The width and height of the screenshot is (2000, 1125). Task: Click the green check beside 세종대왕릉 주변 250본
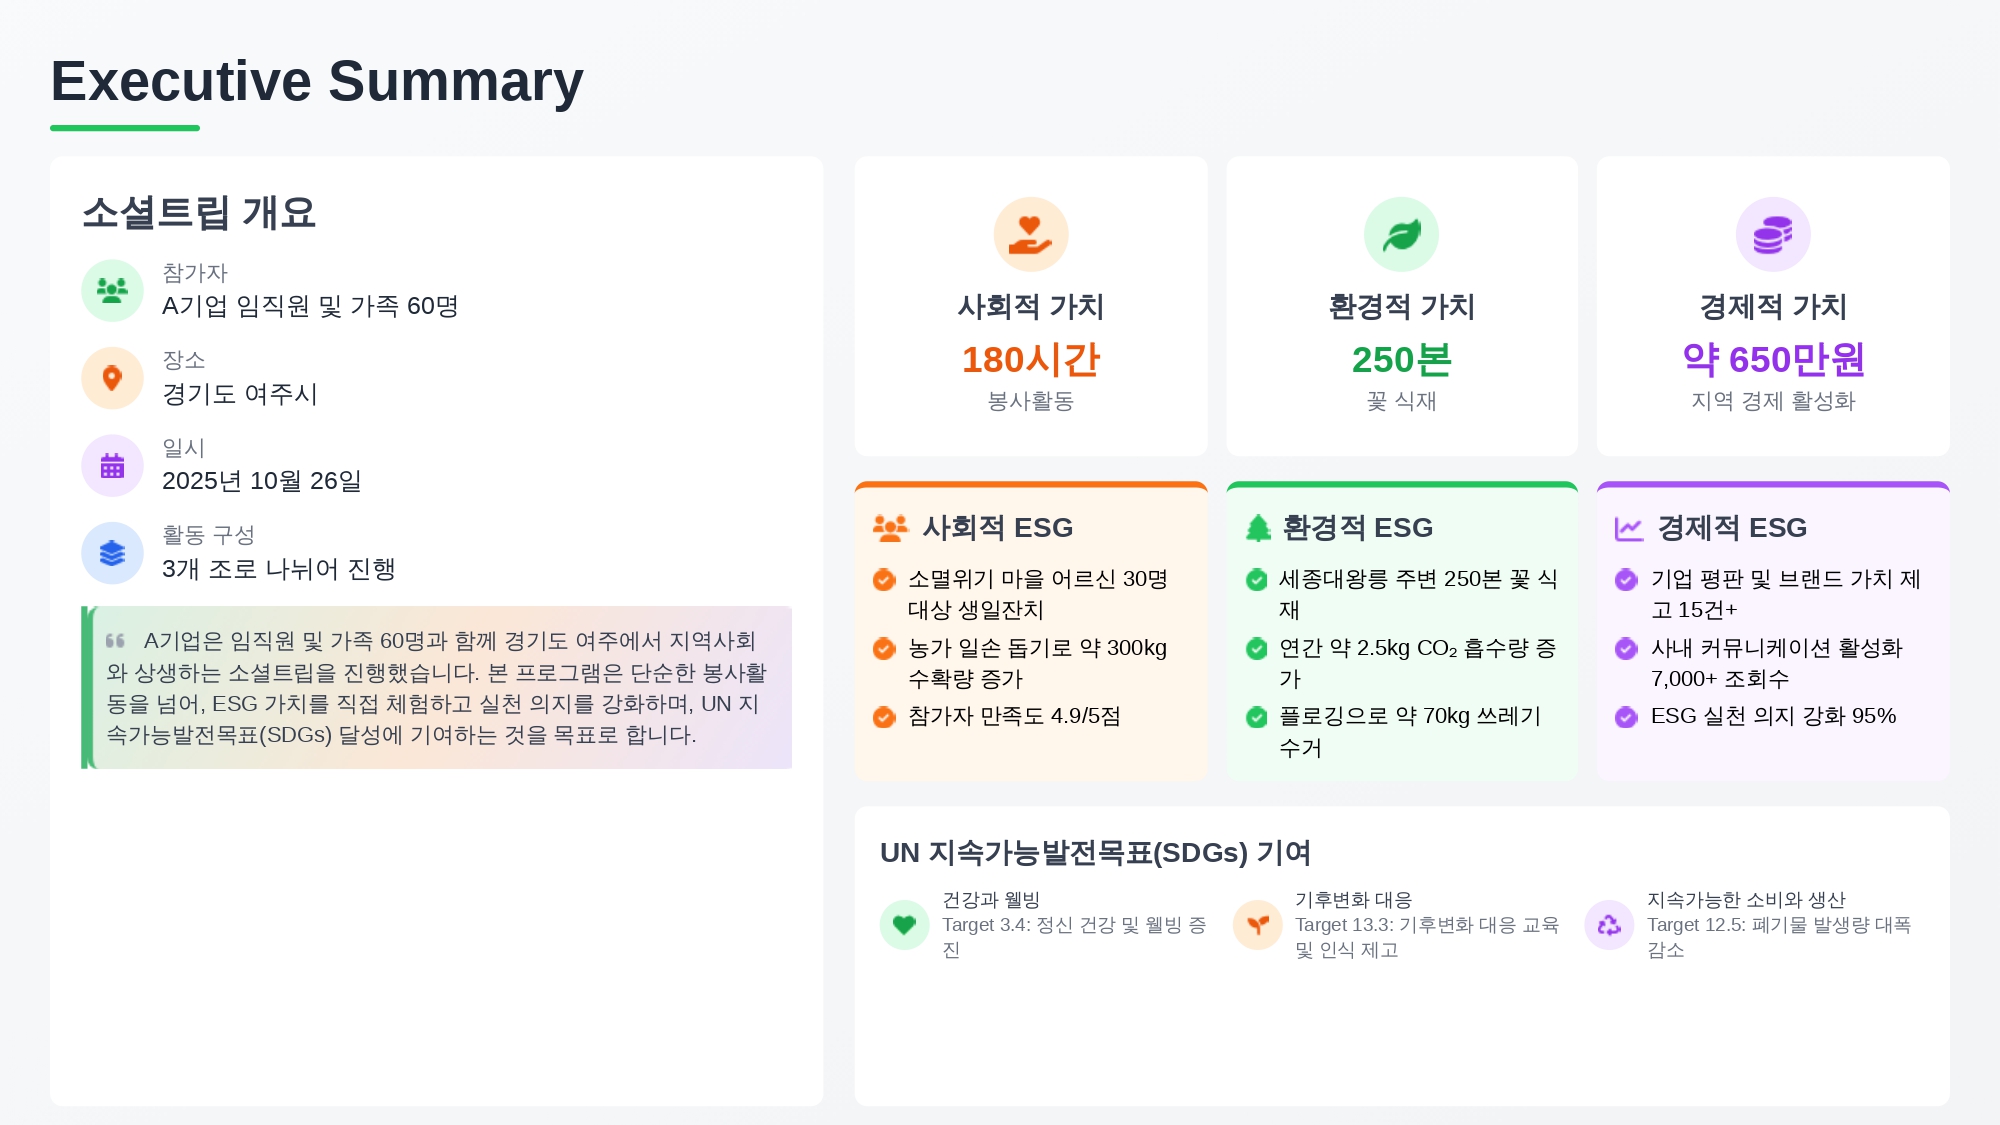1257,580
